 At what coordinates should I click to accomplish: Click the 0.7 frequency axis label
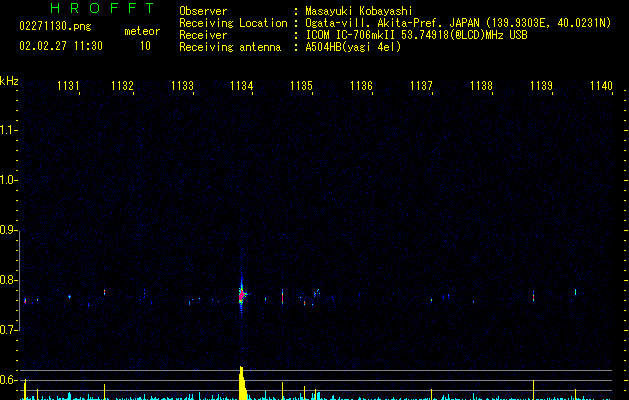pos(8,330)
